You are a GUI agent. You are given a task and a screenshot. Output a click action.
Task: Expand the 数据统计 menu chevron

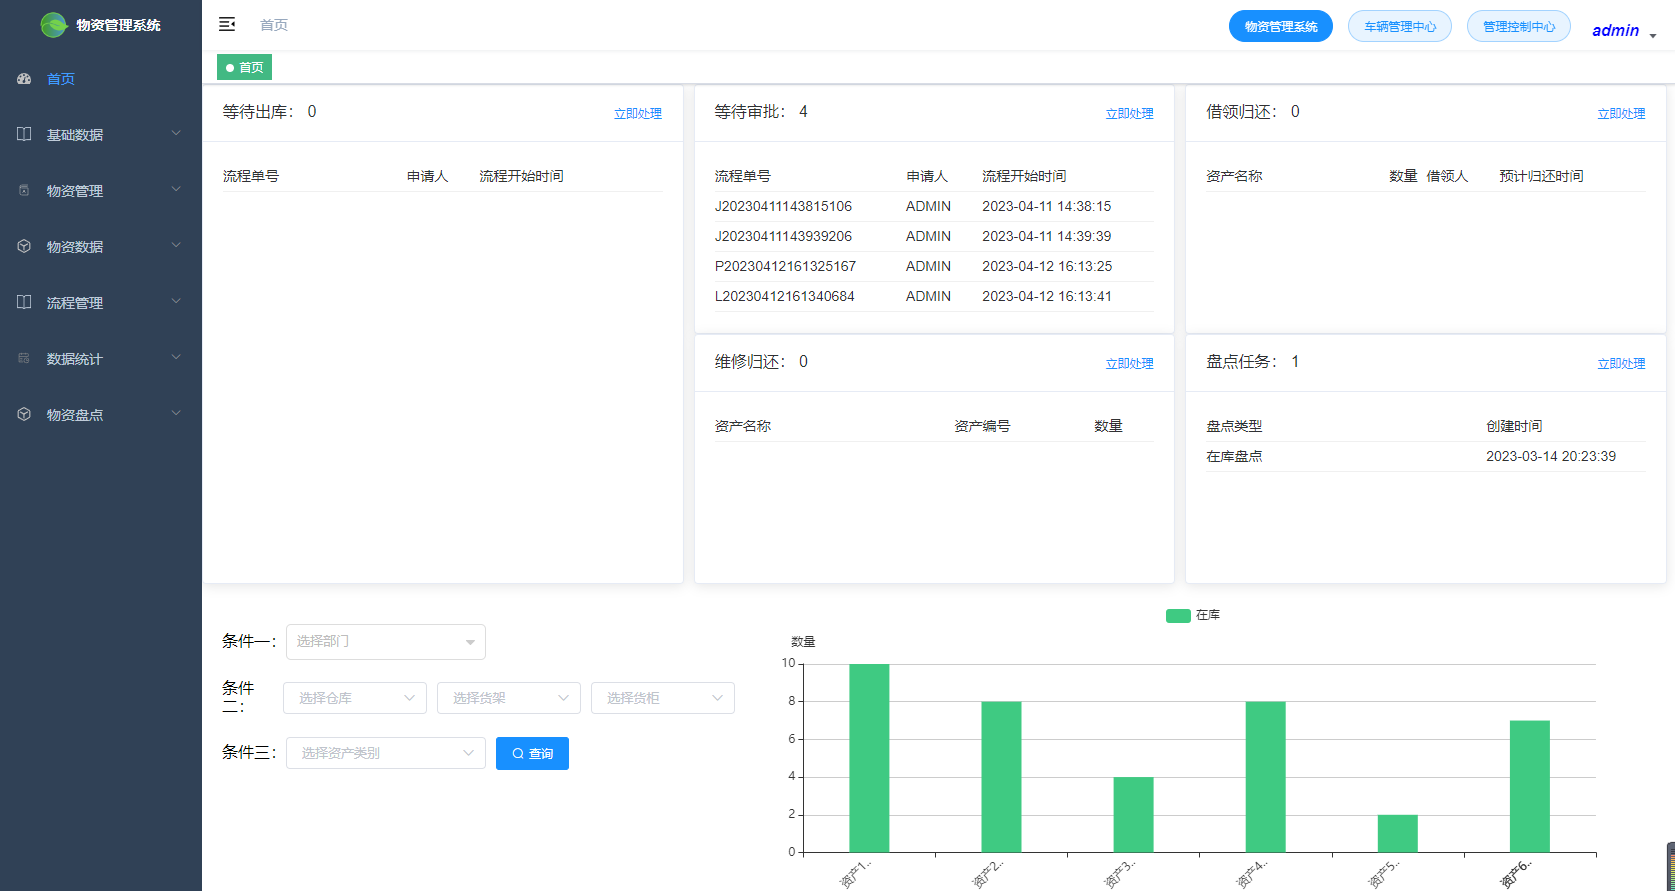tap(176, 357)
